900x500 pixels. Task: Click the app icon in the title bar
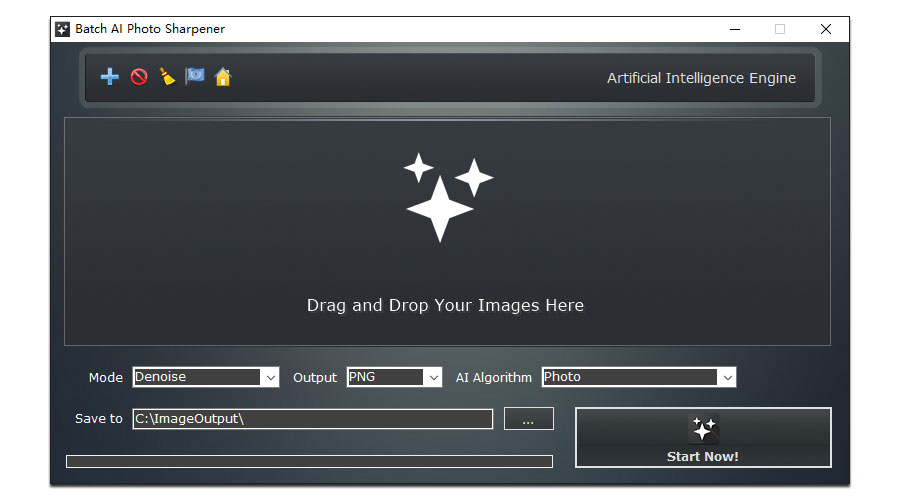click(x=63, y=29)
